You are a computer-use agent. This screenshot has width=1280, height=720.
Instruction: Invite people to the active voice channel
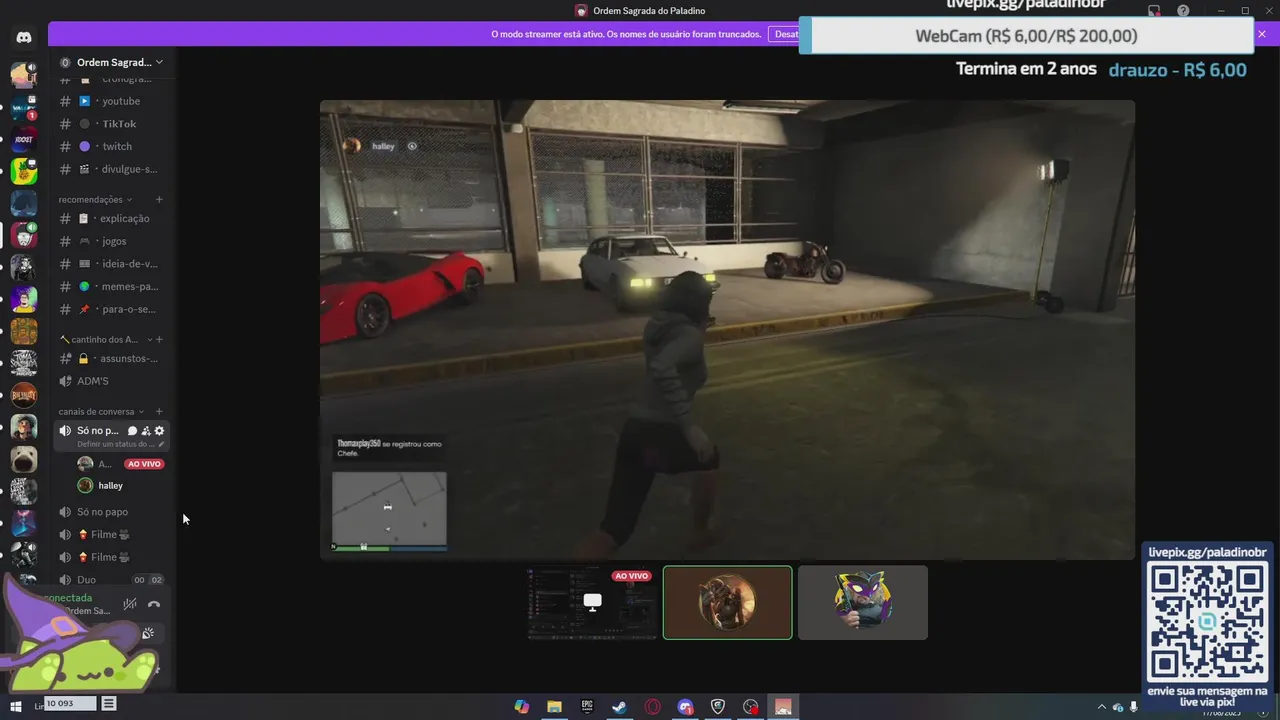[x=146, y=431]
